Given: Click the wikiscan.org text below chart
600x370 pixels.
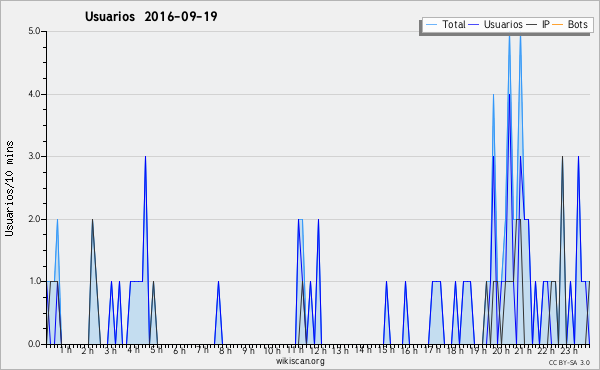Looking at the screenshot, I should tap(300, 361).
